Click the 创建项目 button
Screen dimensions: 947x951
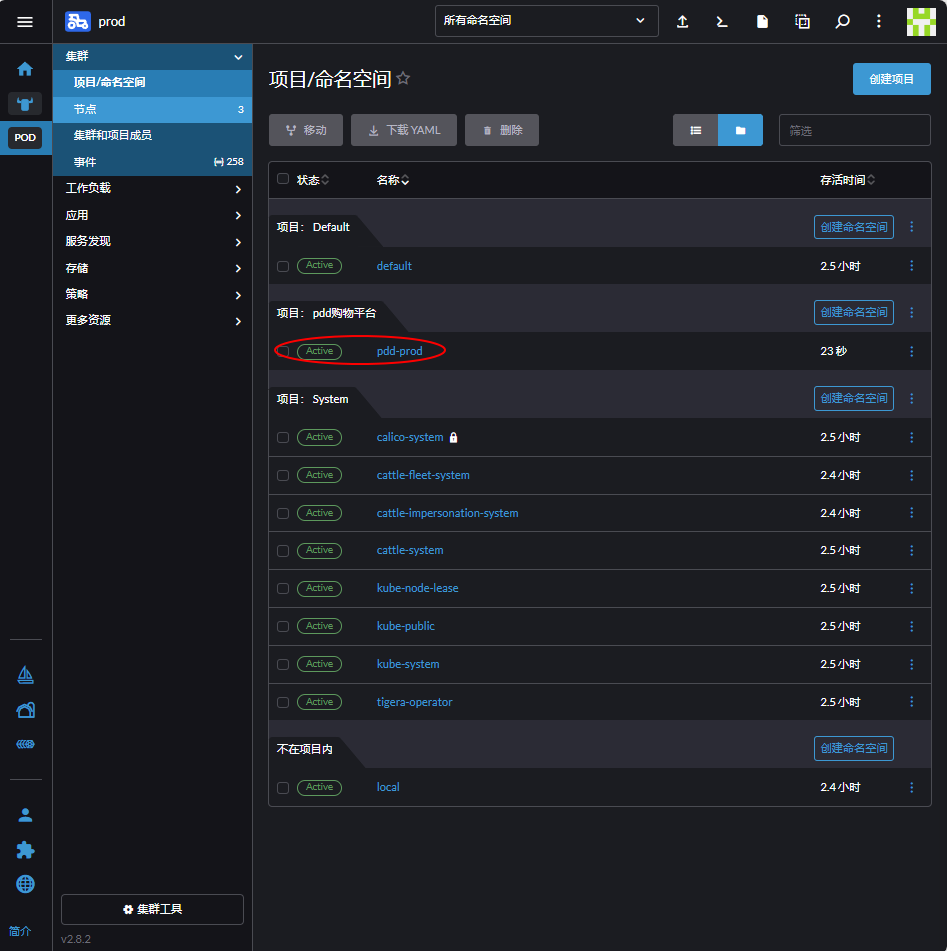[891, 79]
